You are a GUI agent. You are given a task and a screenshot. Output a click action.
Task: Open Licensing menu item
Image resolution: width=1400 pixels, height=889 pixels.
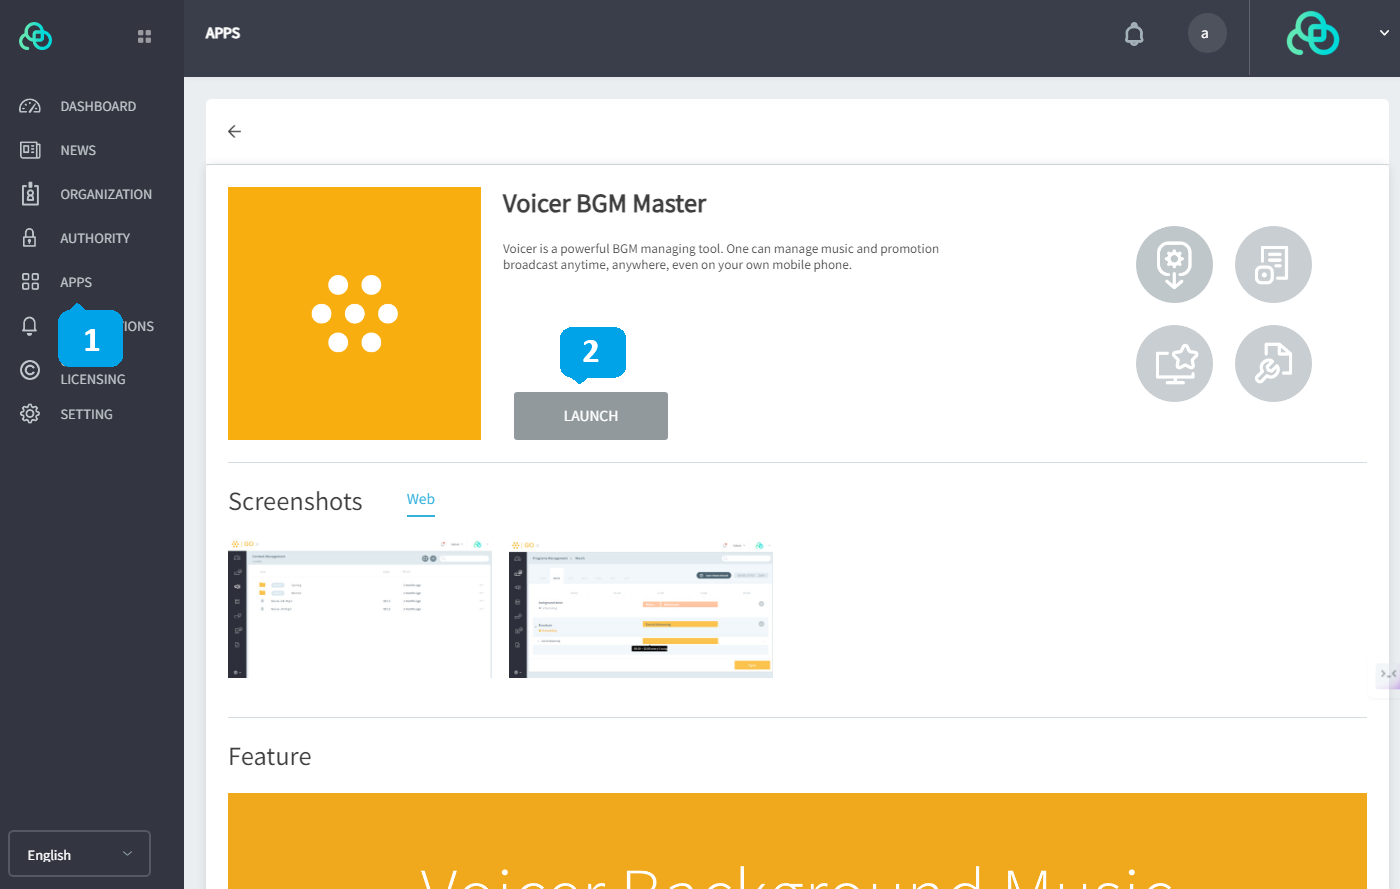(93, 379)
